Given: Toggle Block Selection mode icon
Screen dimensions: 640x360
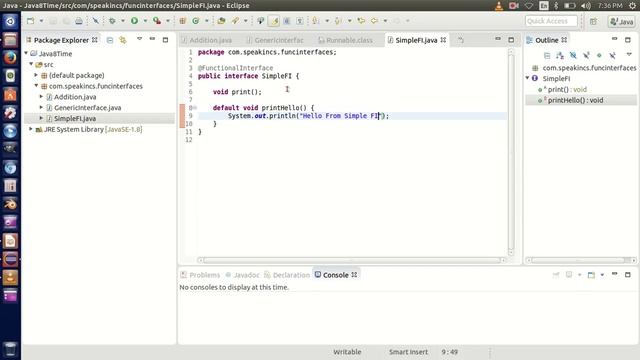Looking at the screenshot, I should [x=287, y=21].
